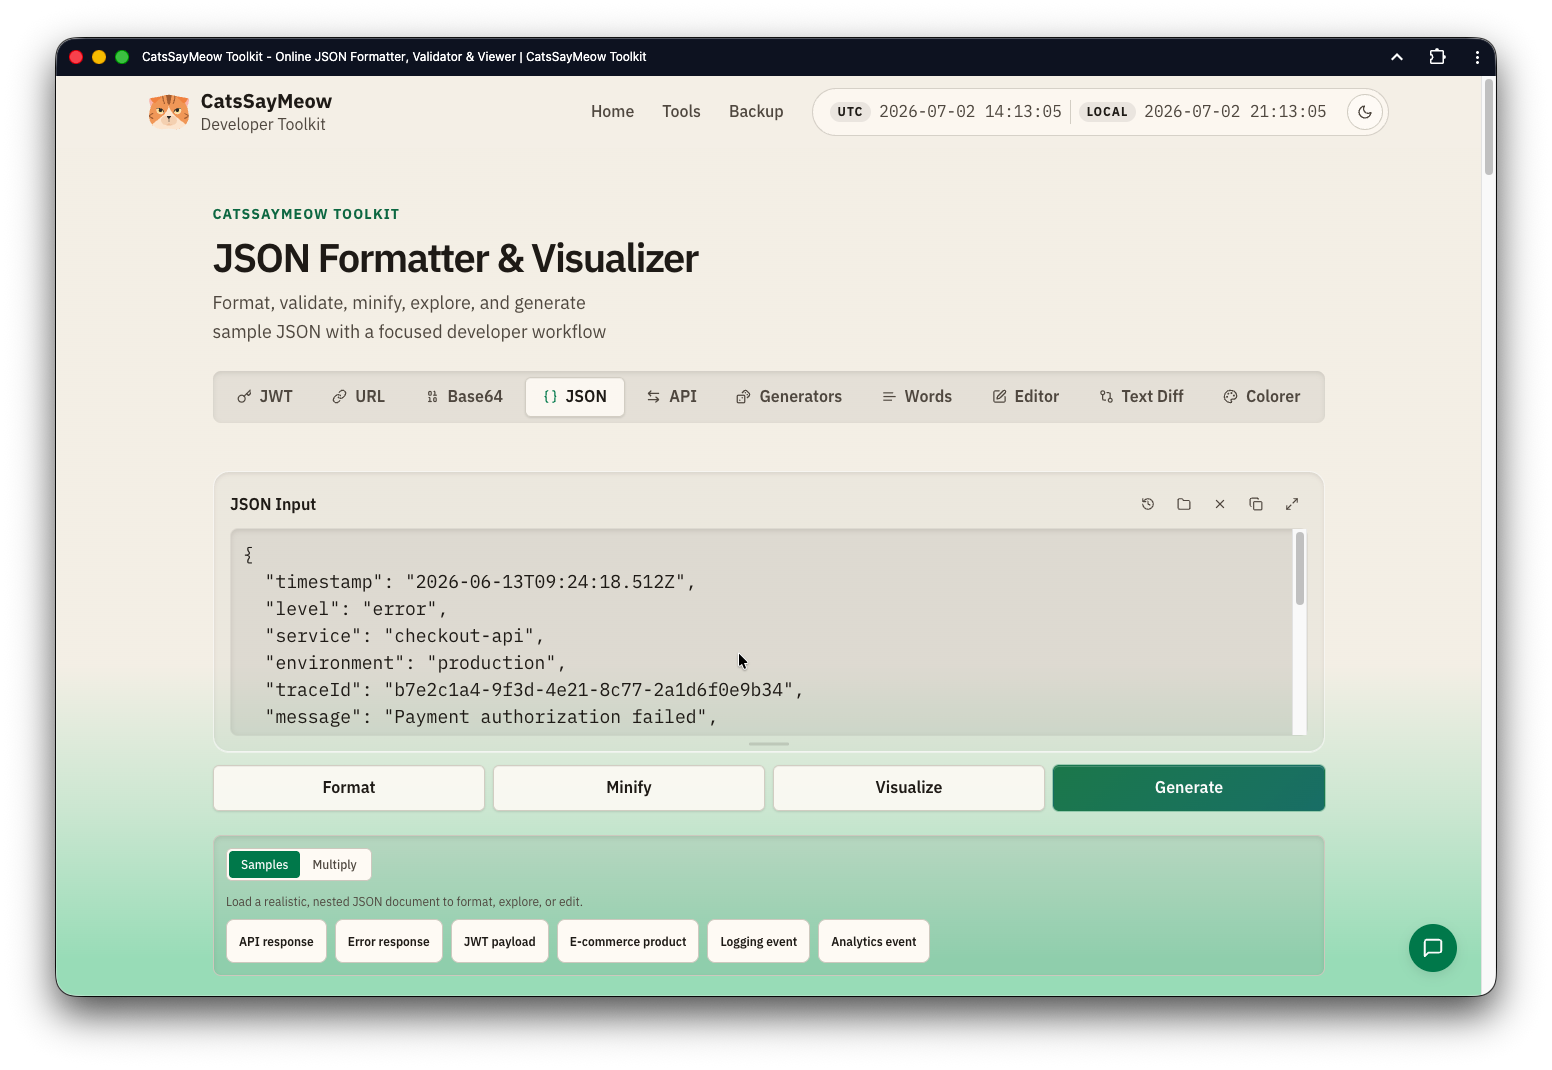Click the Minify button

(x=629, y=788)
